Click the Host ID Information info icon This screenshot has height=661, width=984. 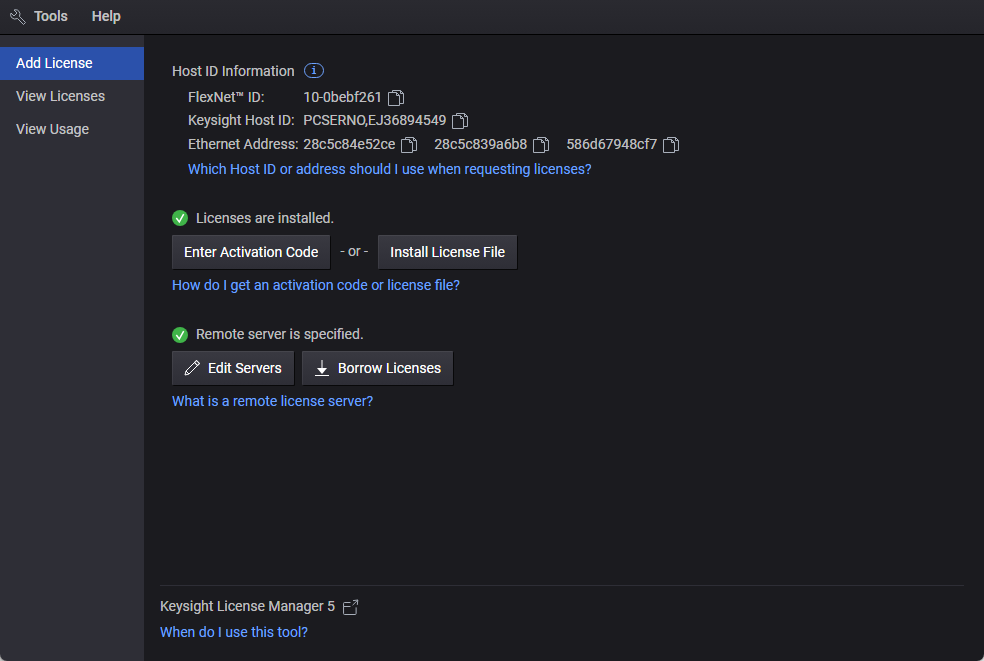click(x=314, y=71)
